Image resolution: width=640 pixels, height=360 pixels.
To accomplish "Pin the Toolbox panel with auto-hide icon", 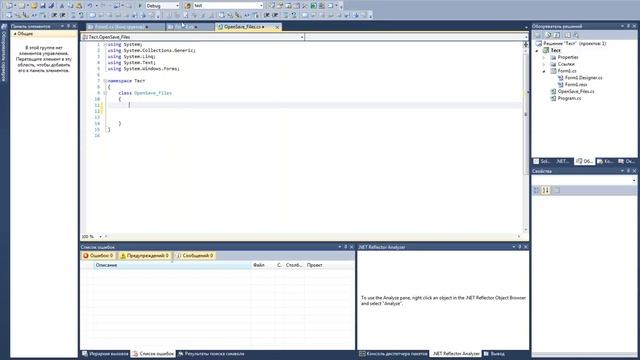I will tap(69, 26).
